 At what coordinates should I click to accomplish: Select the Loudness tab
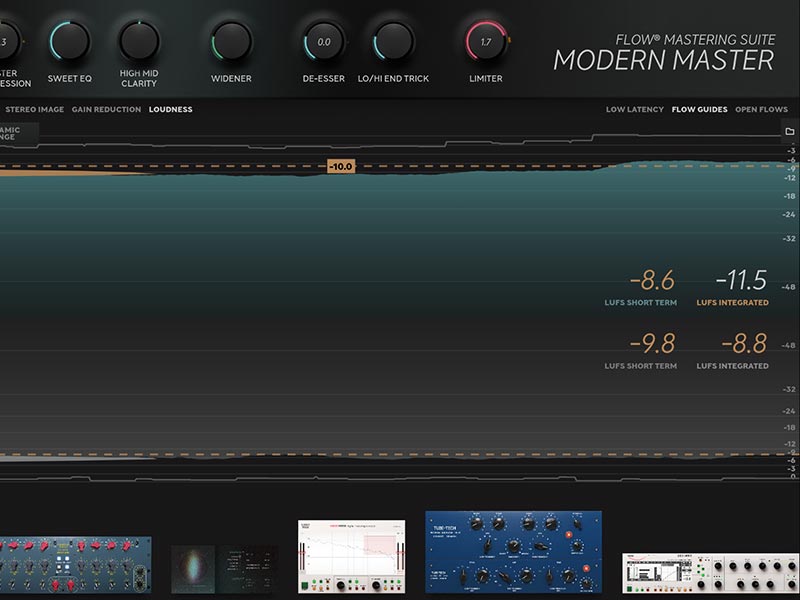click(x=170, y=109)
